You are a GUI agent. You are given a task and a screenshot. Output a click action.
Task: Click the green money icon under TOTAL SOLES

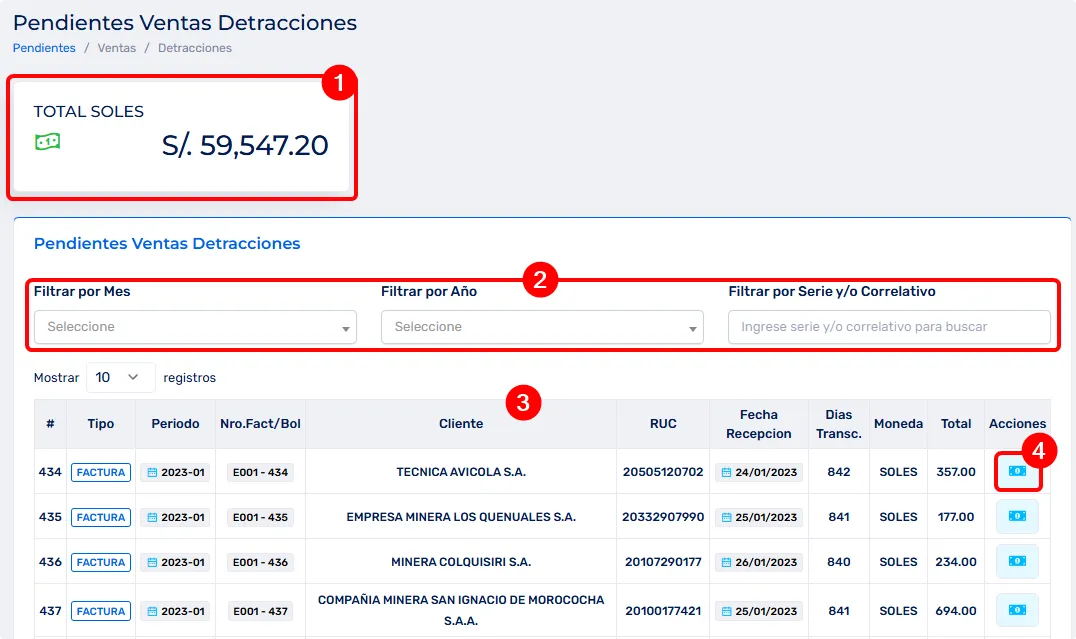coord(47,142)
